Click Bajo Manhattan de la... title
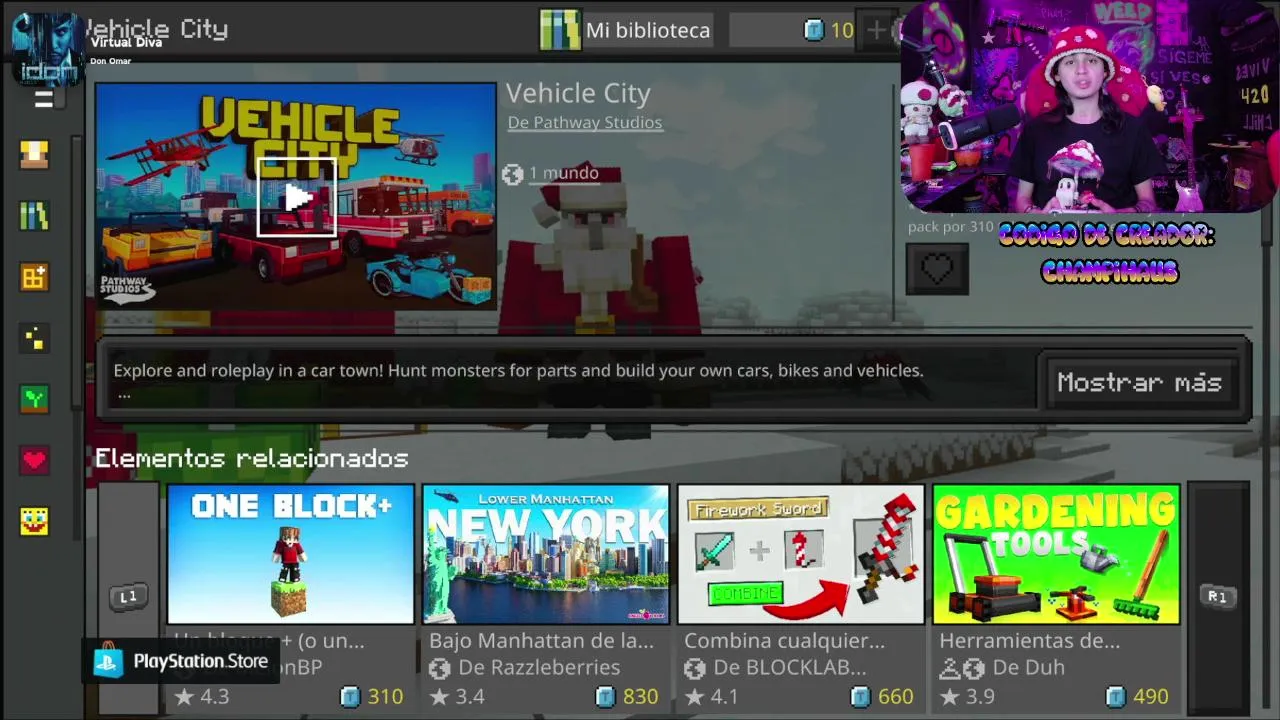This screenshot has height=720, width=1280. [x=541, y=640]
